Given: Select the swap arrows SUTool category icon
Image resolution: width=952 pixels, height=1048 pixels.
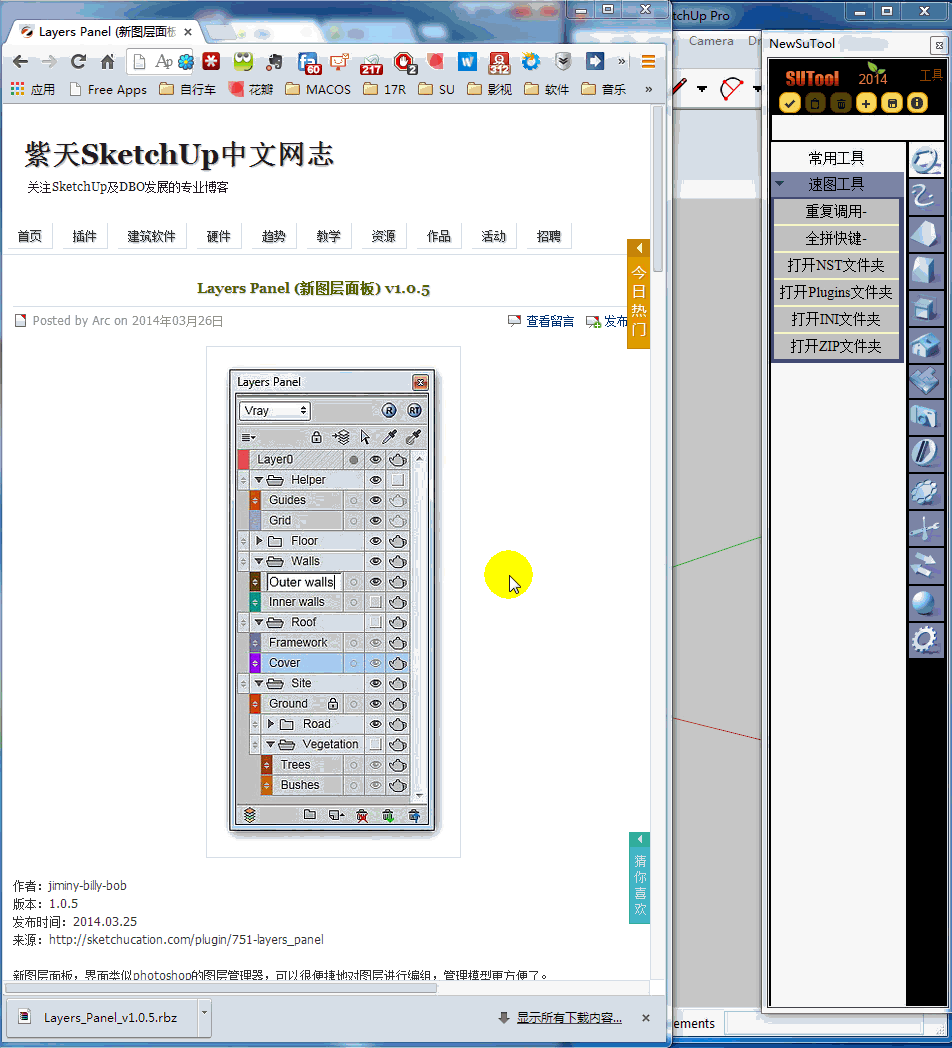Looking at the screenshot, I should [925, 565].
